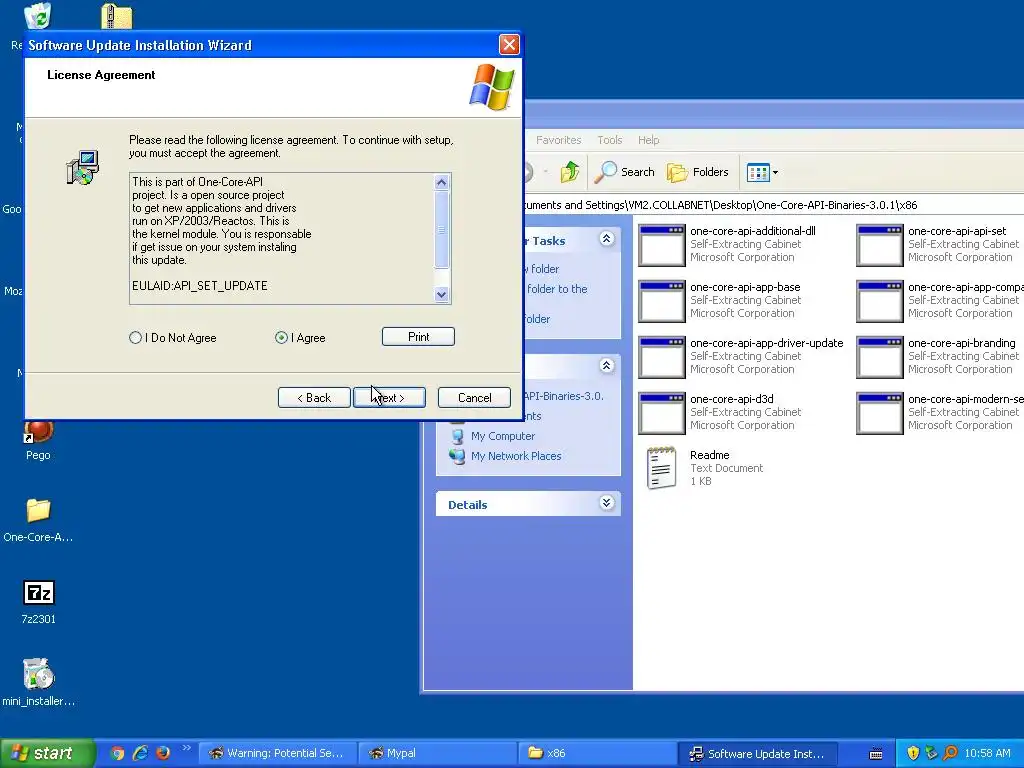
Task: Launch Chrome from Quick Launch
Action: (x=117, y=753)
